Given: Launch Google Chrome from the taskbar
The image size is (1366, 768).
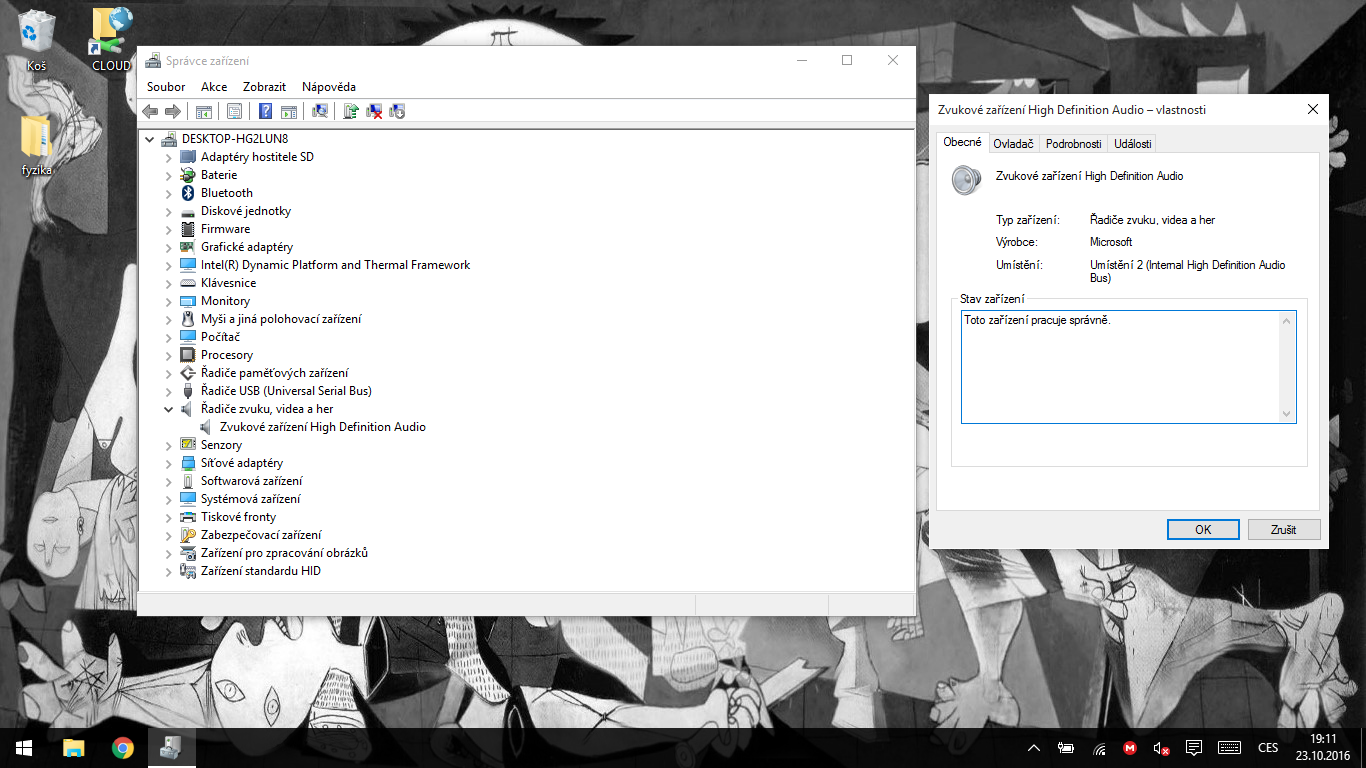Looking at the screenshot, I should 122,748.
